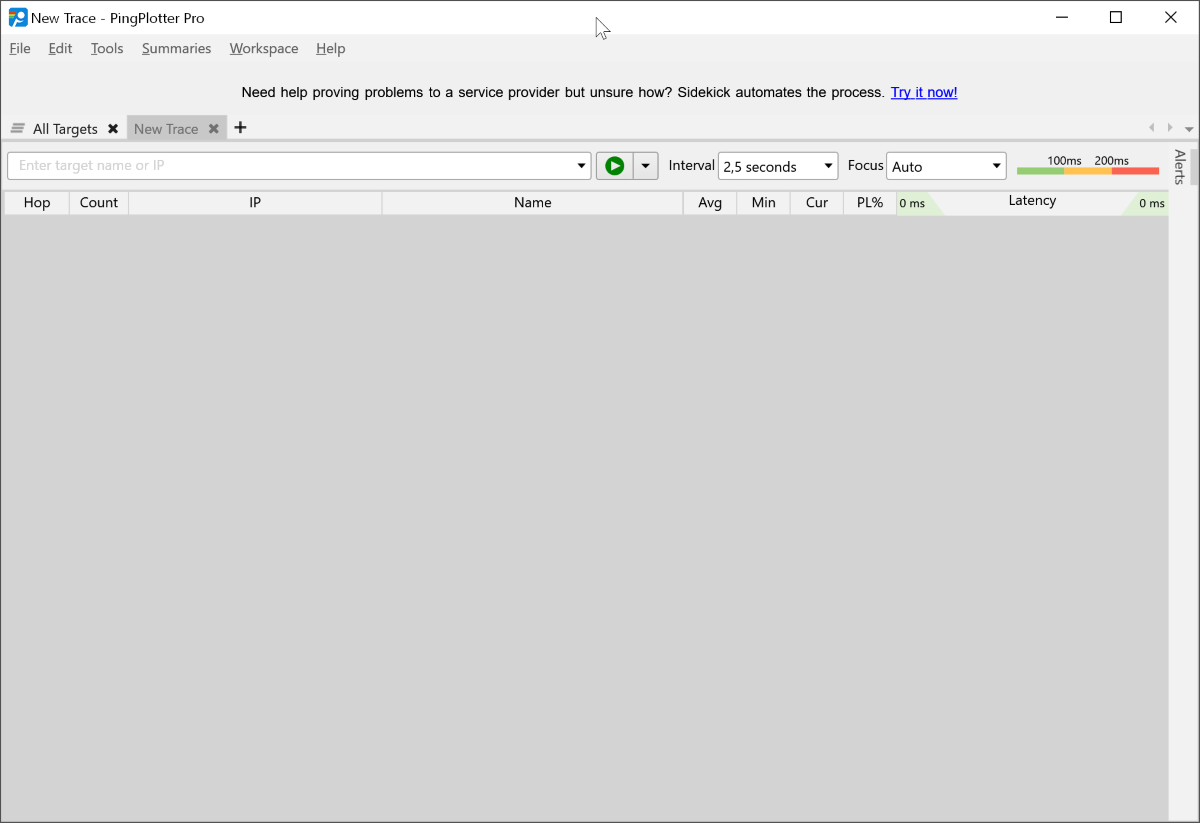Viewport: 1200px width, 823px height.
Task: Click the Try it now! link
Action: coord(924,92)
